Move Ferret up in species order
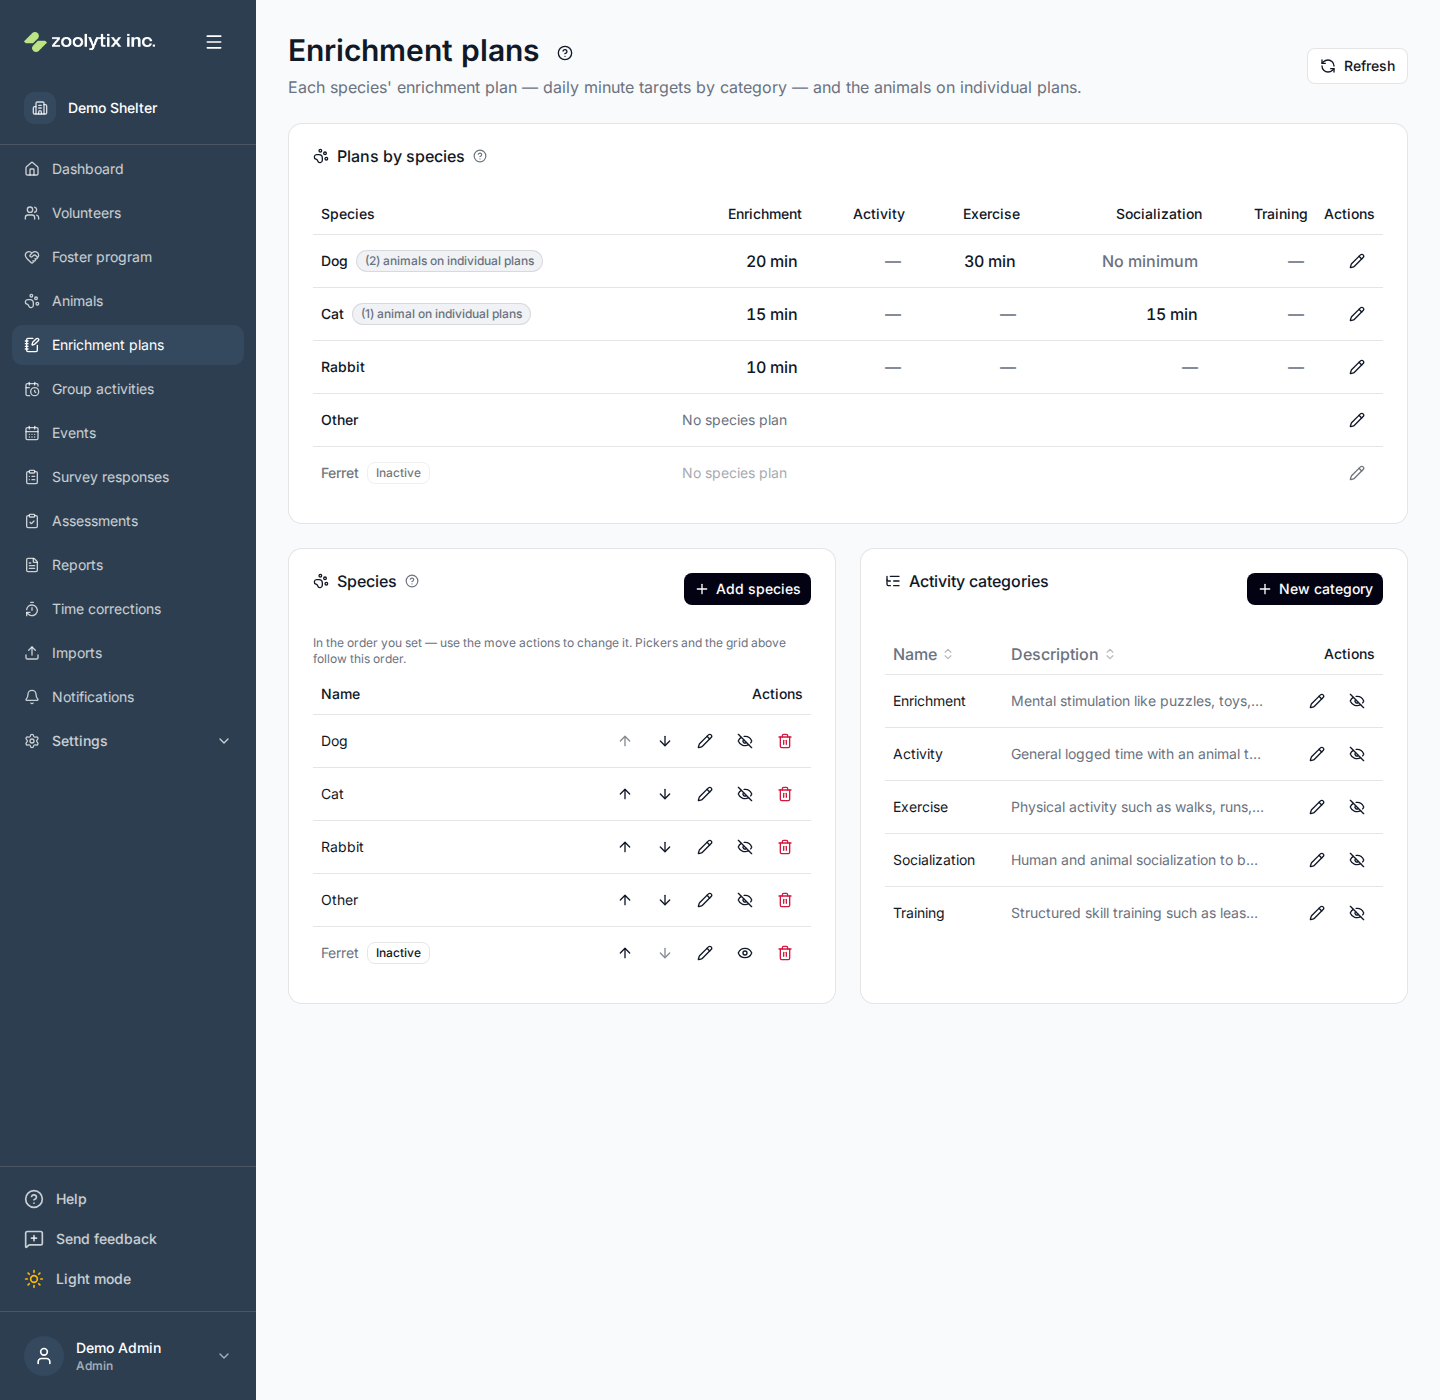 625,953
